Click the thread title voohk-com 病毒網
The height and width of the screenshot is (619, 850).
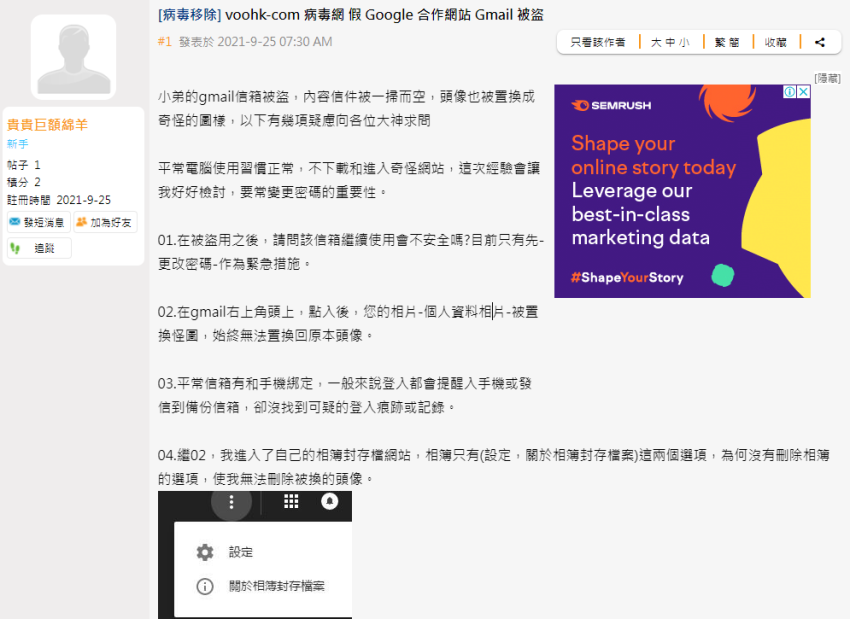[384, 15]
